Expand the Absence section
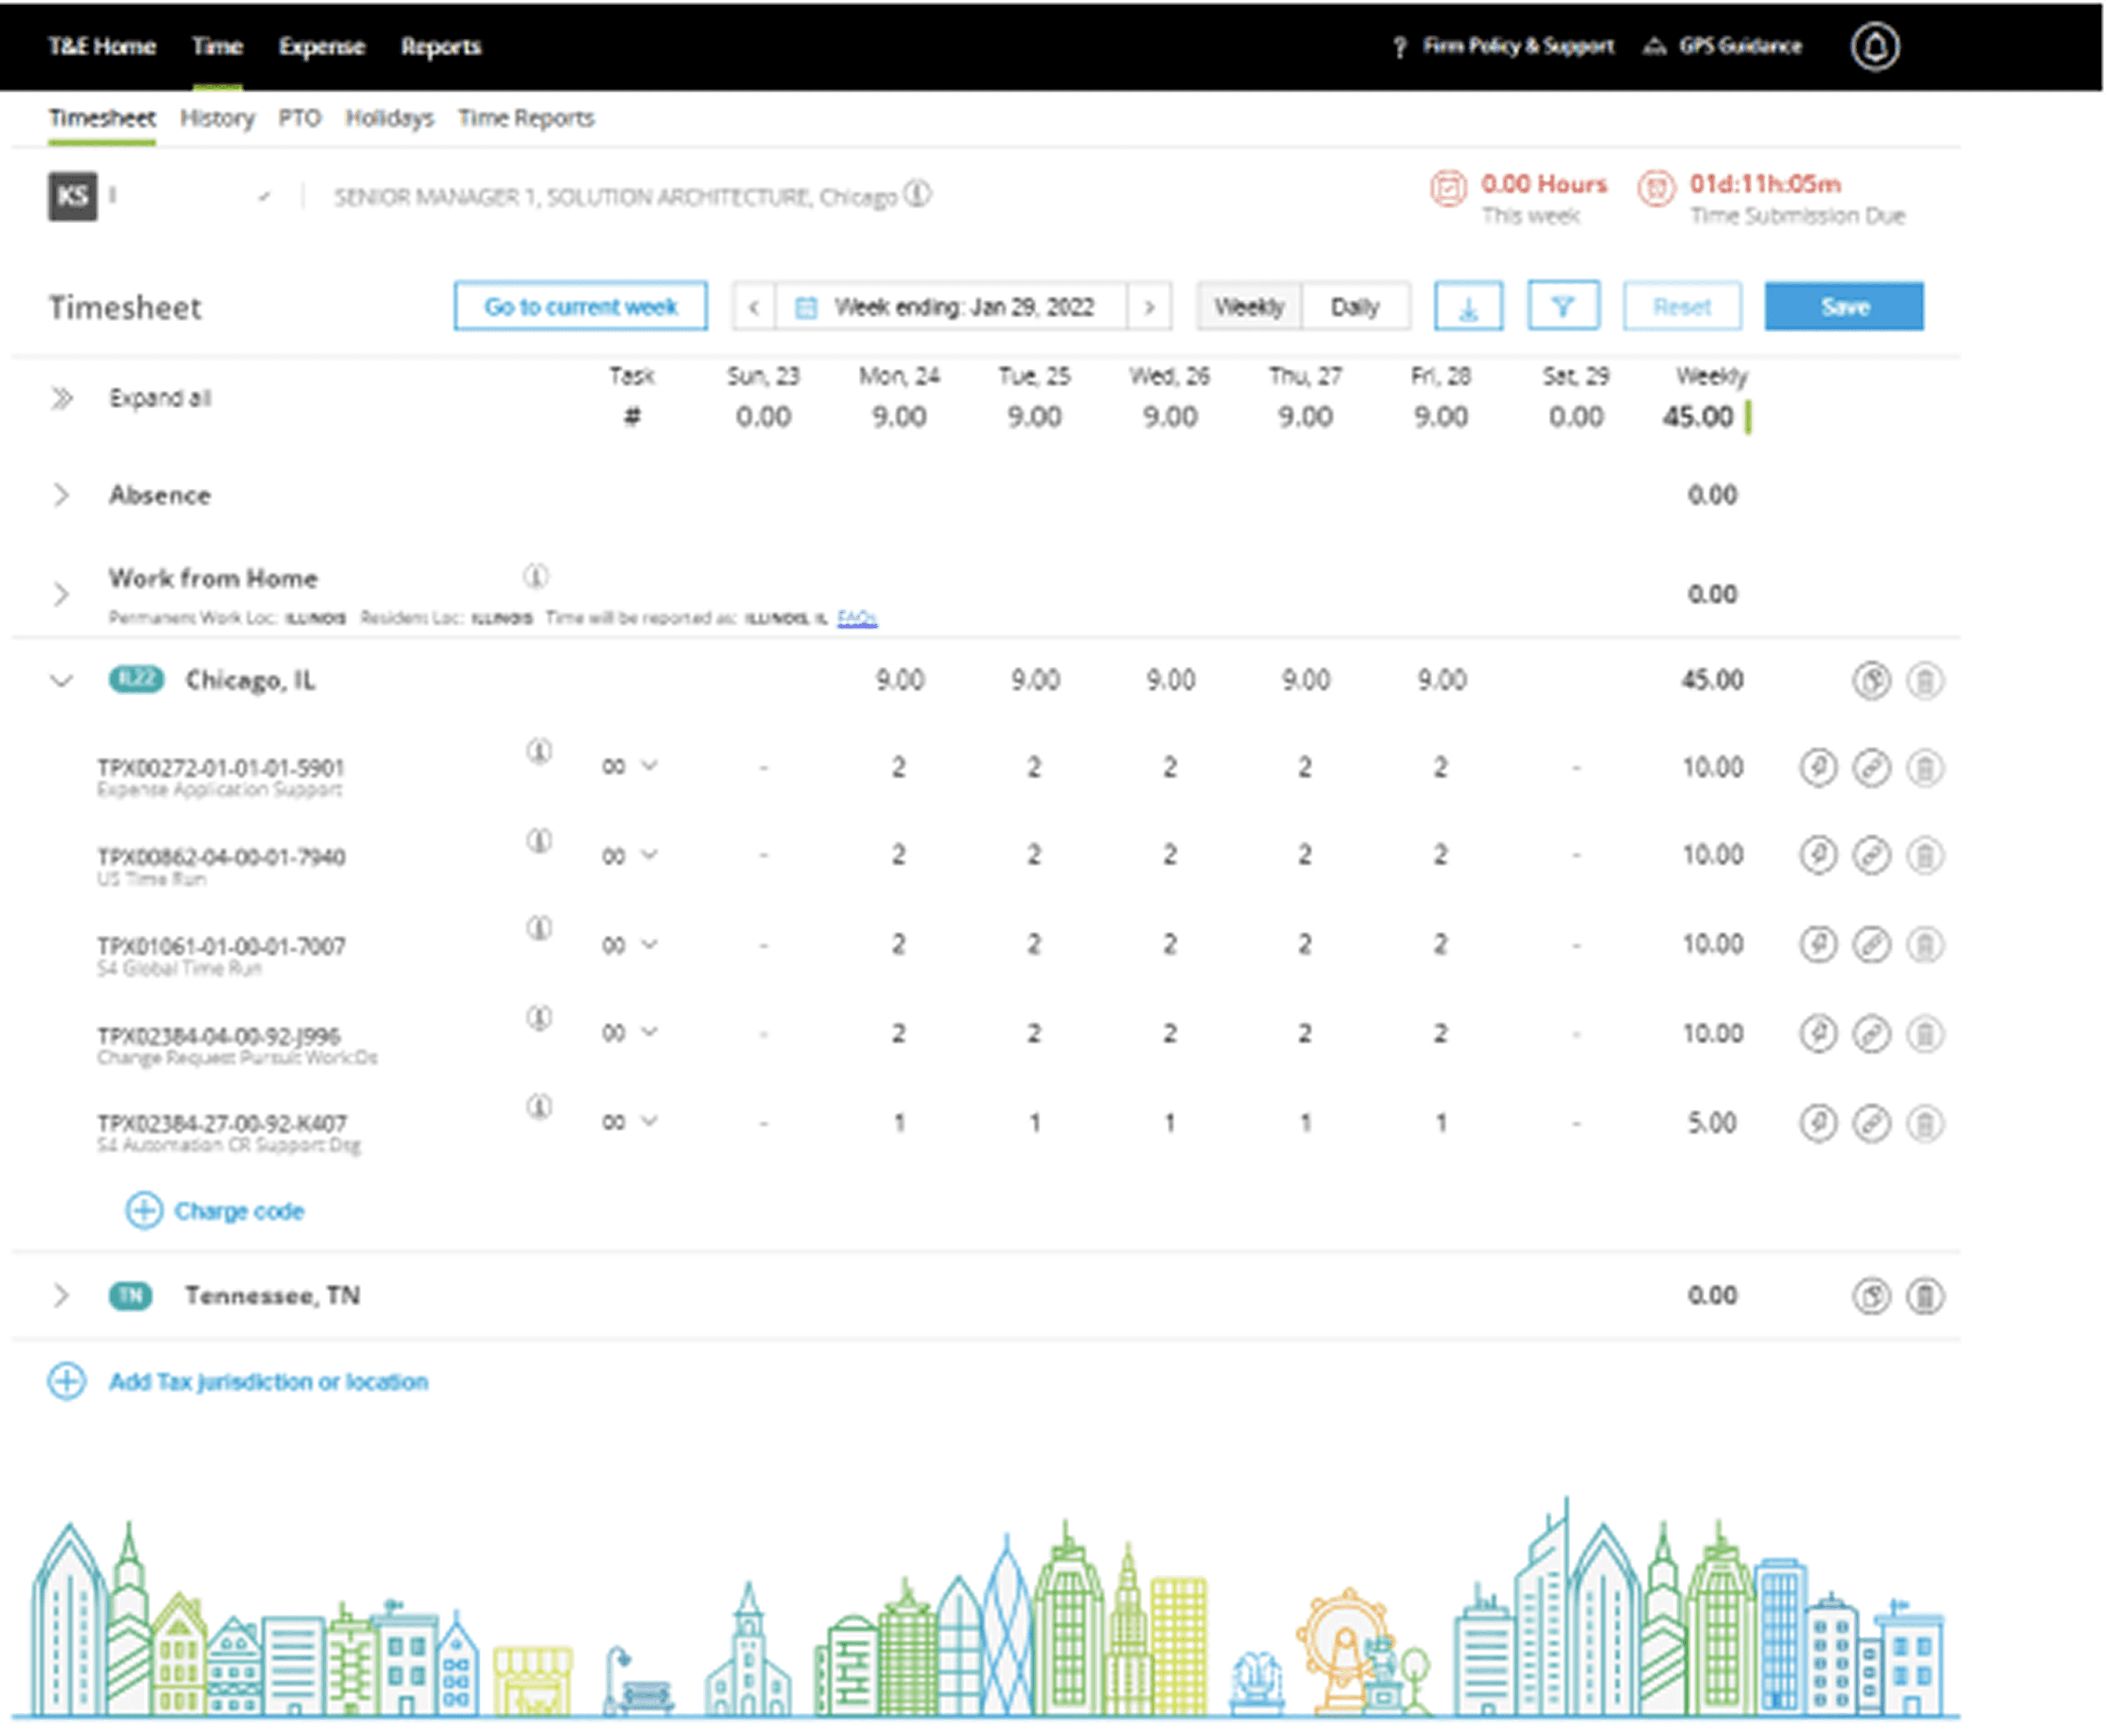The width and height of the screenshot is (2106, 1736). click(x=62, y=495)
